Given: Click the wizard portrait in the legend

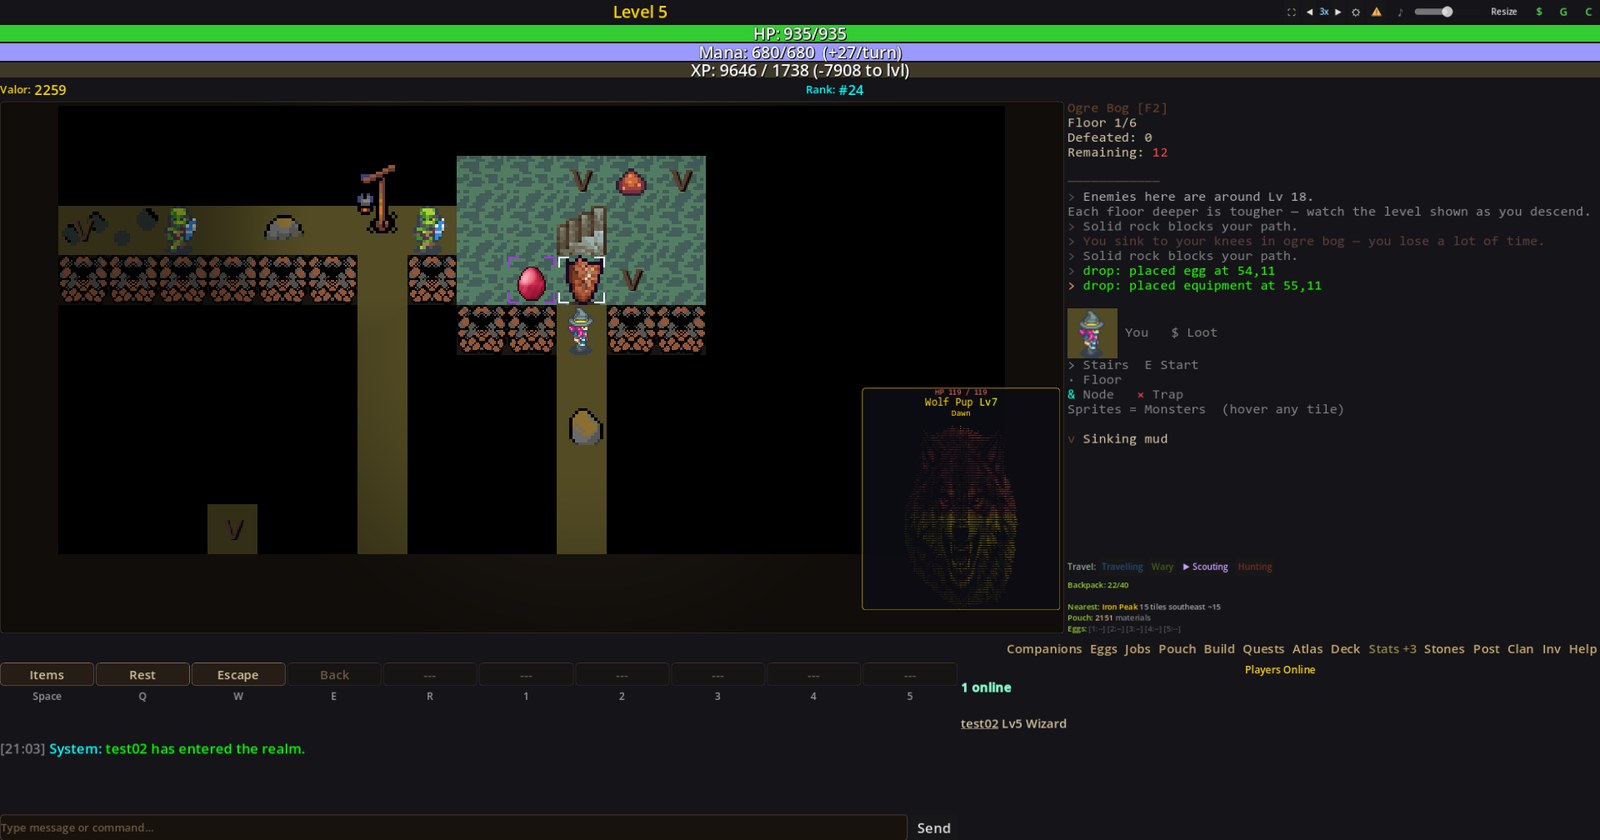Looking at the screenshot, I should [x=1092, y=333].
